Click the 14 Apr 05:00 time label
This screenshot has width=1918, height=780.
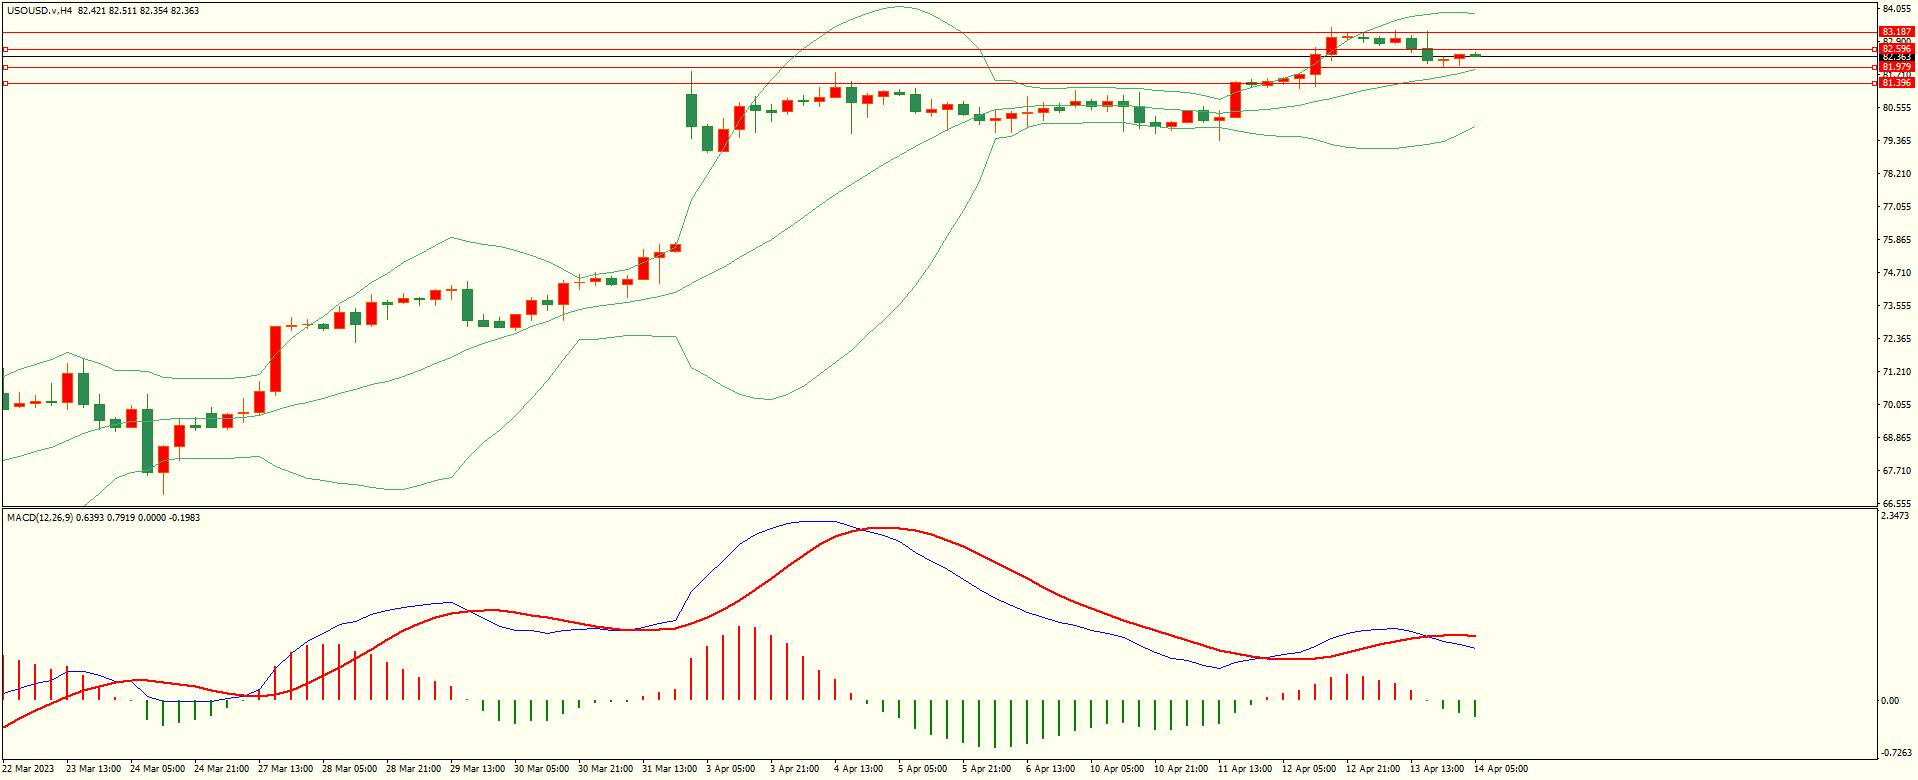point(1501,769)
